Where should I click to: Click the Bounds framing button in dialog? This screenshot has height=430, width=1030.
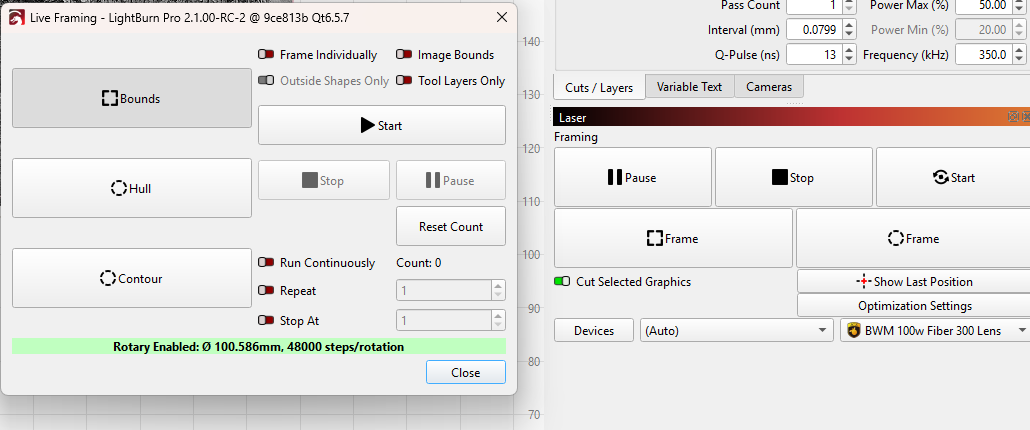(131, 98)
